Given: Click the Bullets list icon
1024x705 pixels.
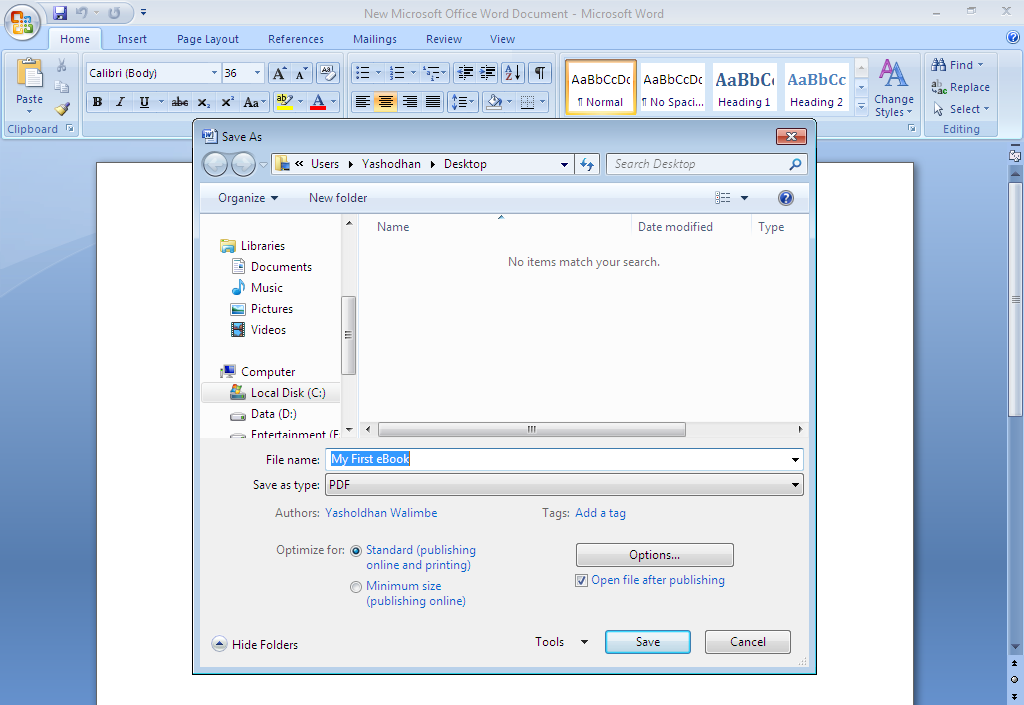Looking at the screenshot, I should [362, 73].
